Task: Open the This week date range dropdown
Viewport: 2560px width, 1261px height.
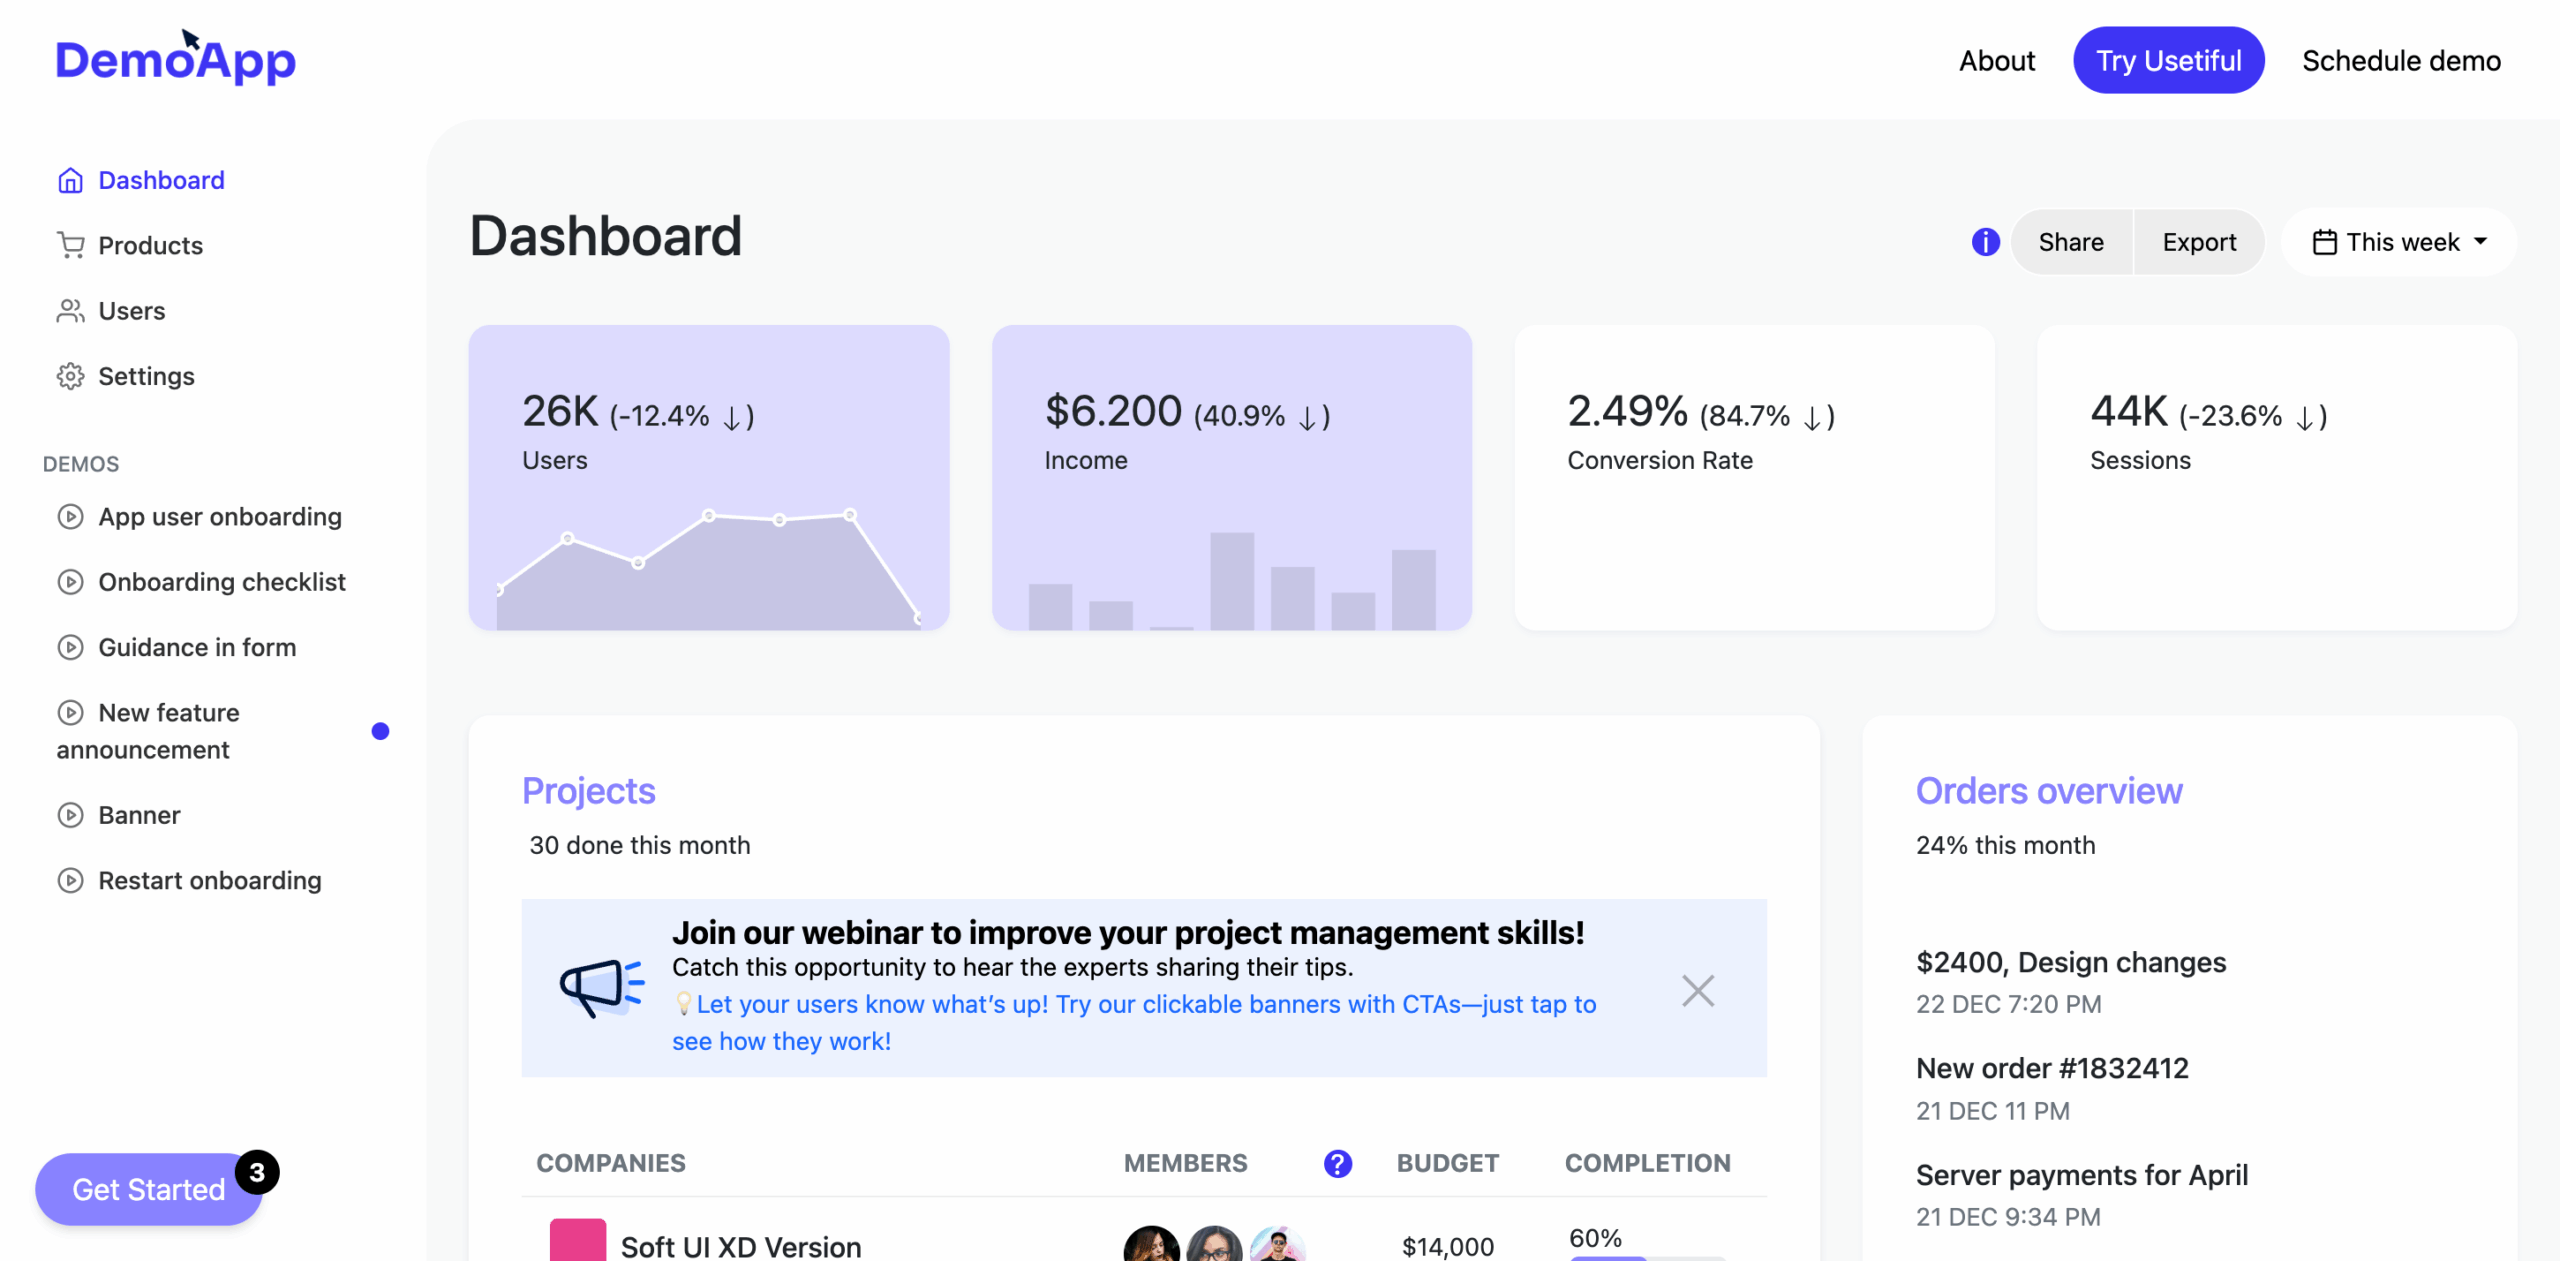Action: pos(2398,242)
